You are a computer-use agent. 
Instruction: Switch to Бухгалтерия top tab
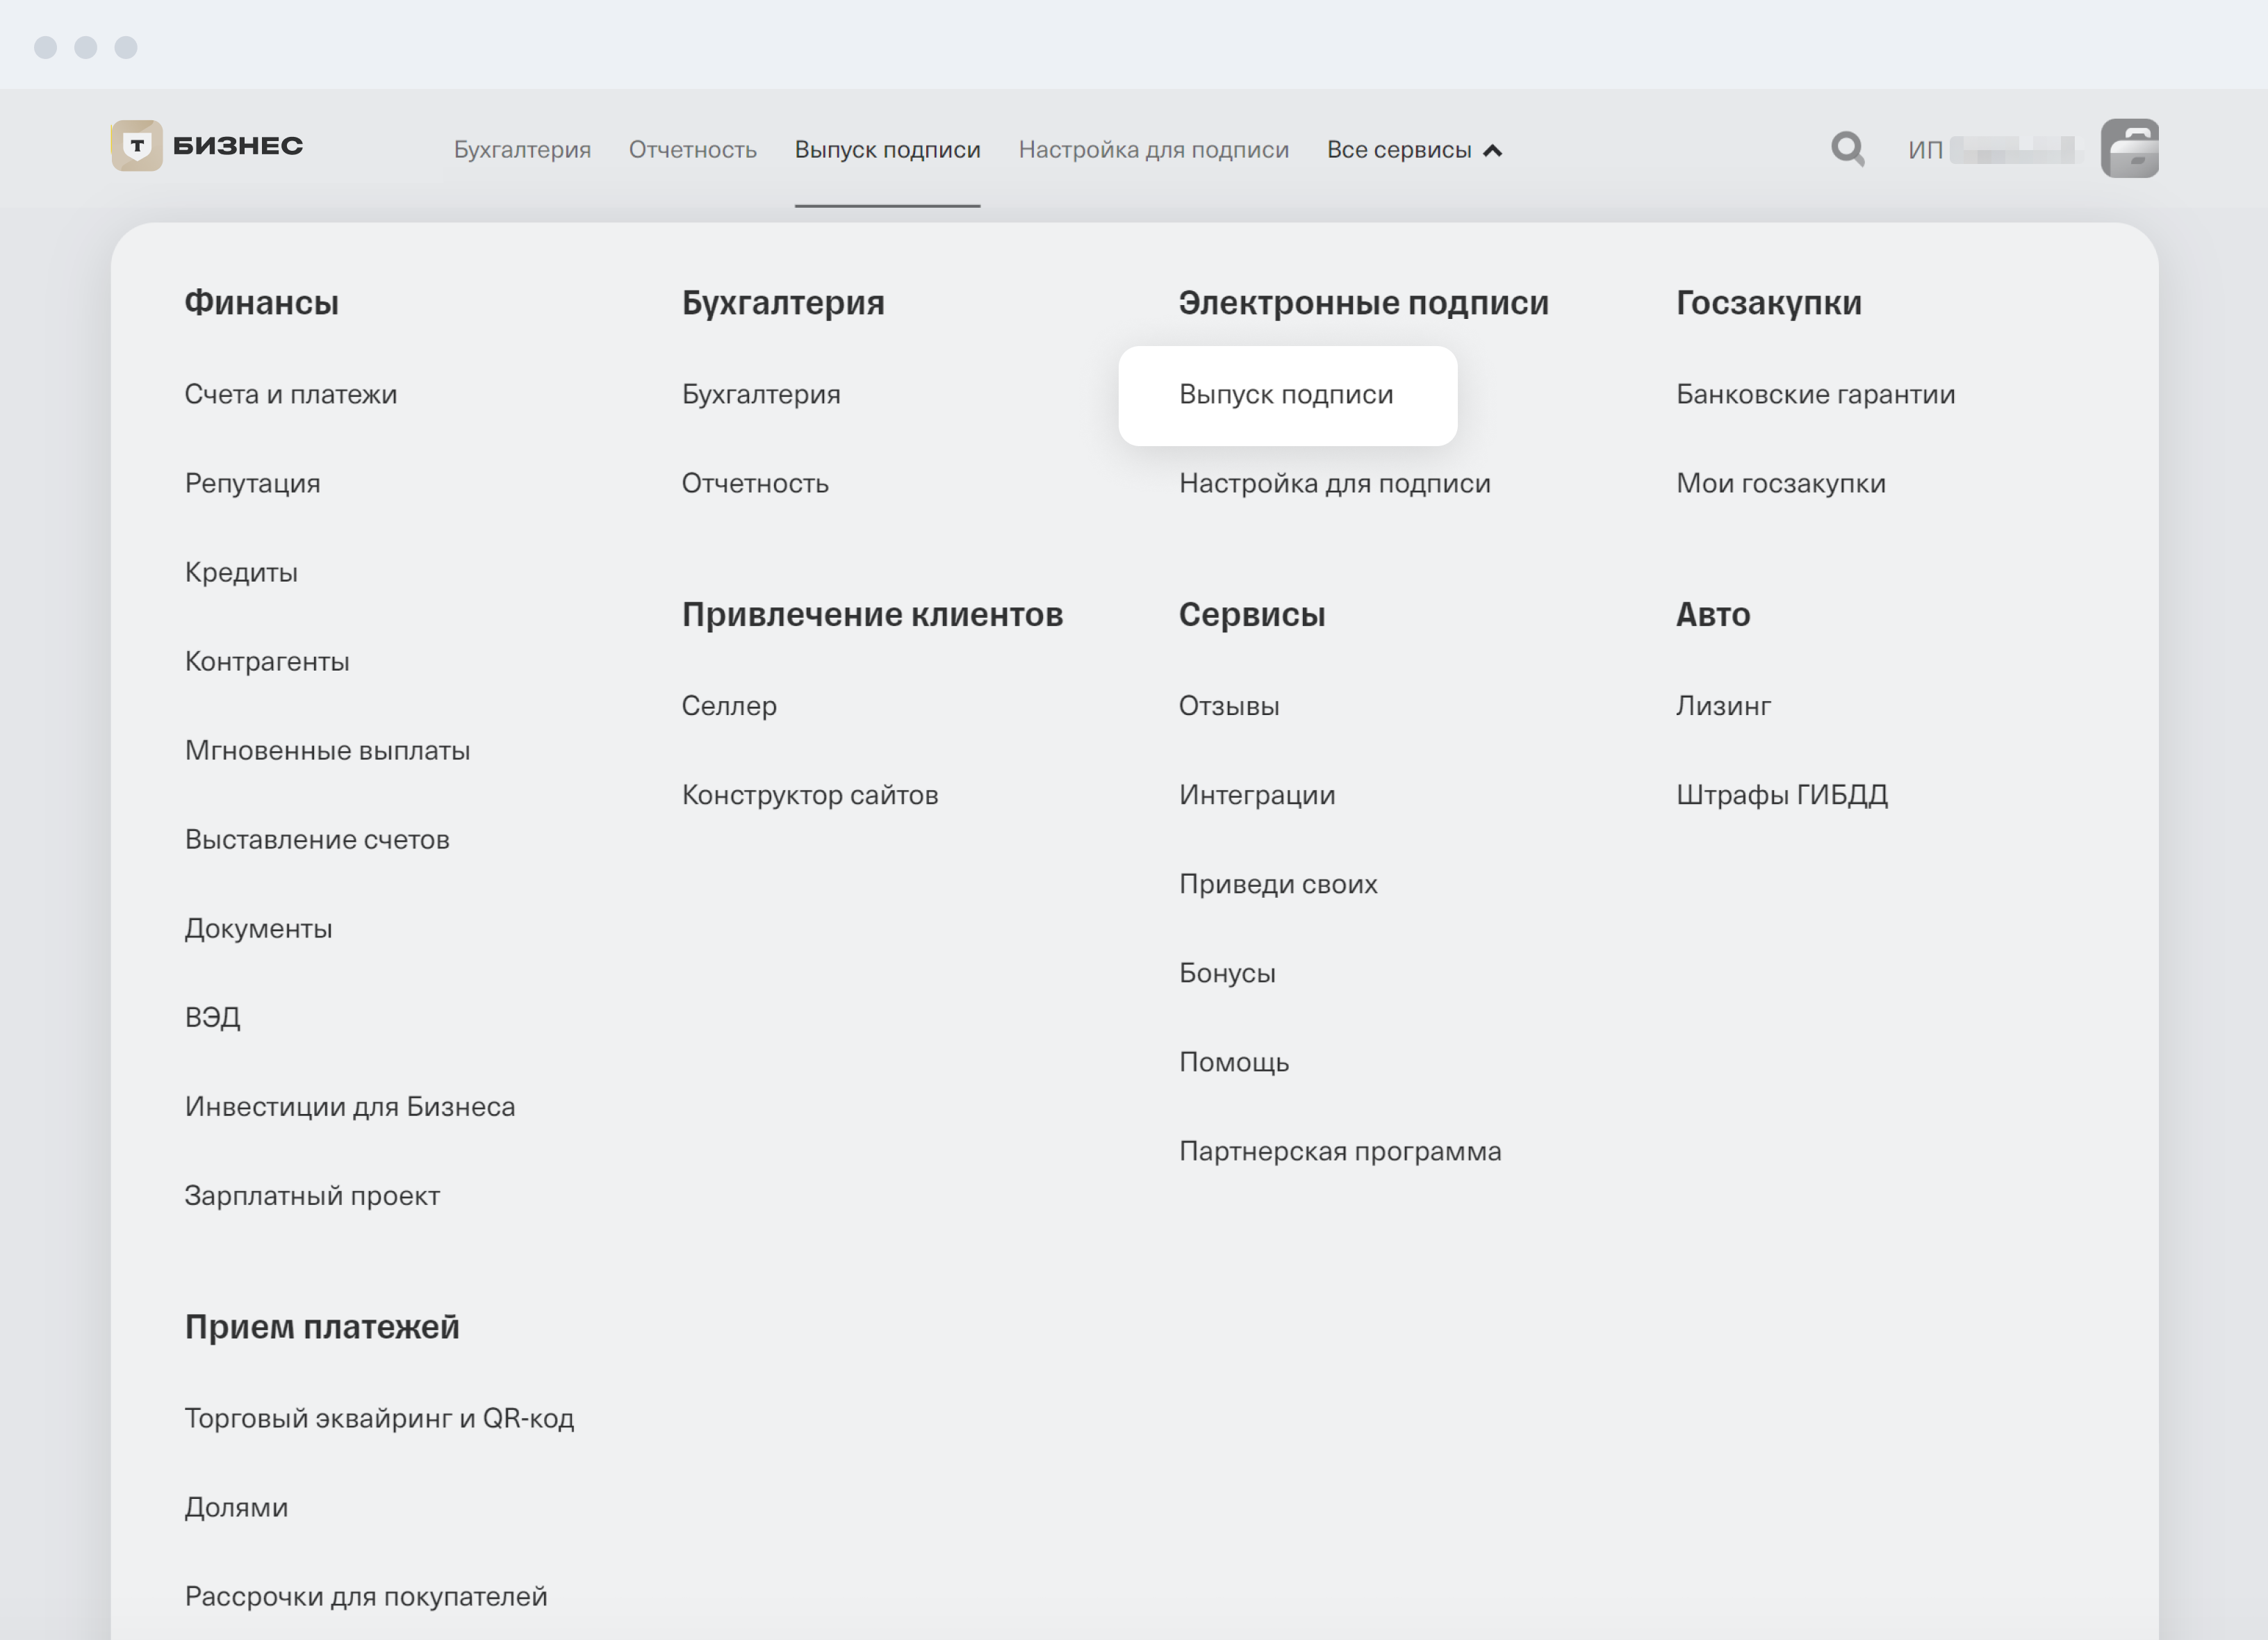point(522,150)
